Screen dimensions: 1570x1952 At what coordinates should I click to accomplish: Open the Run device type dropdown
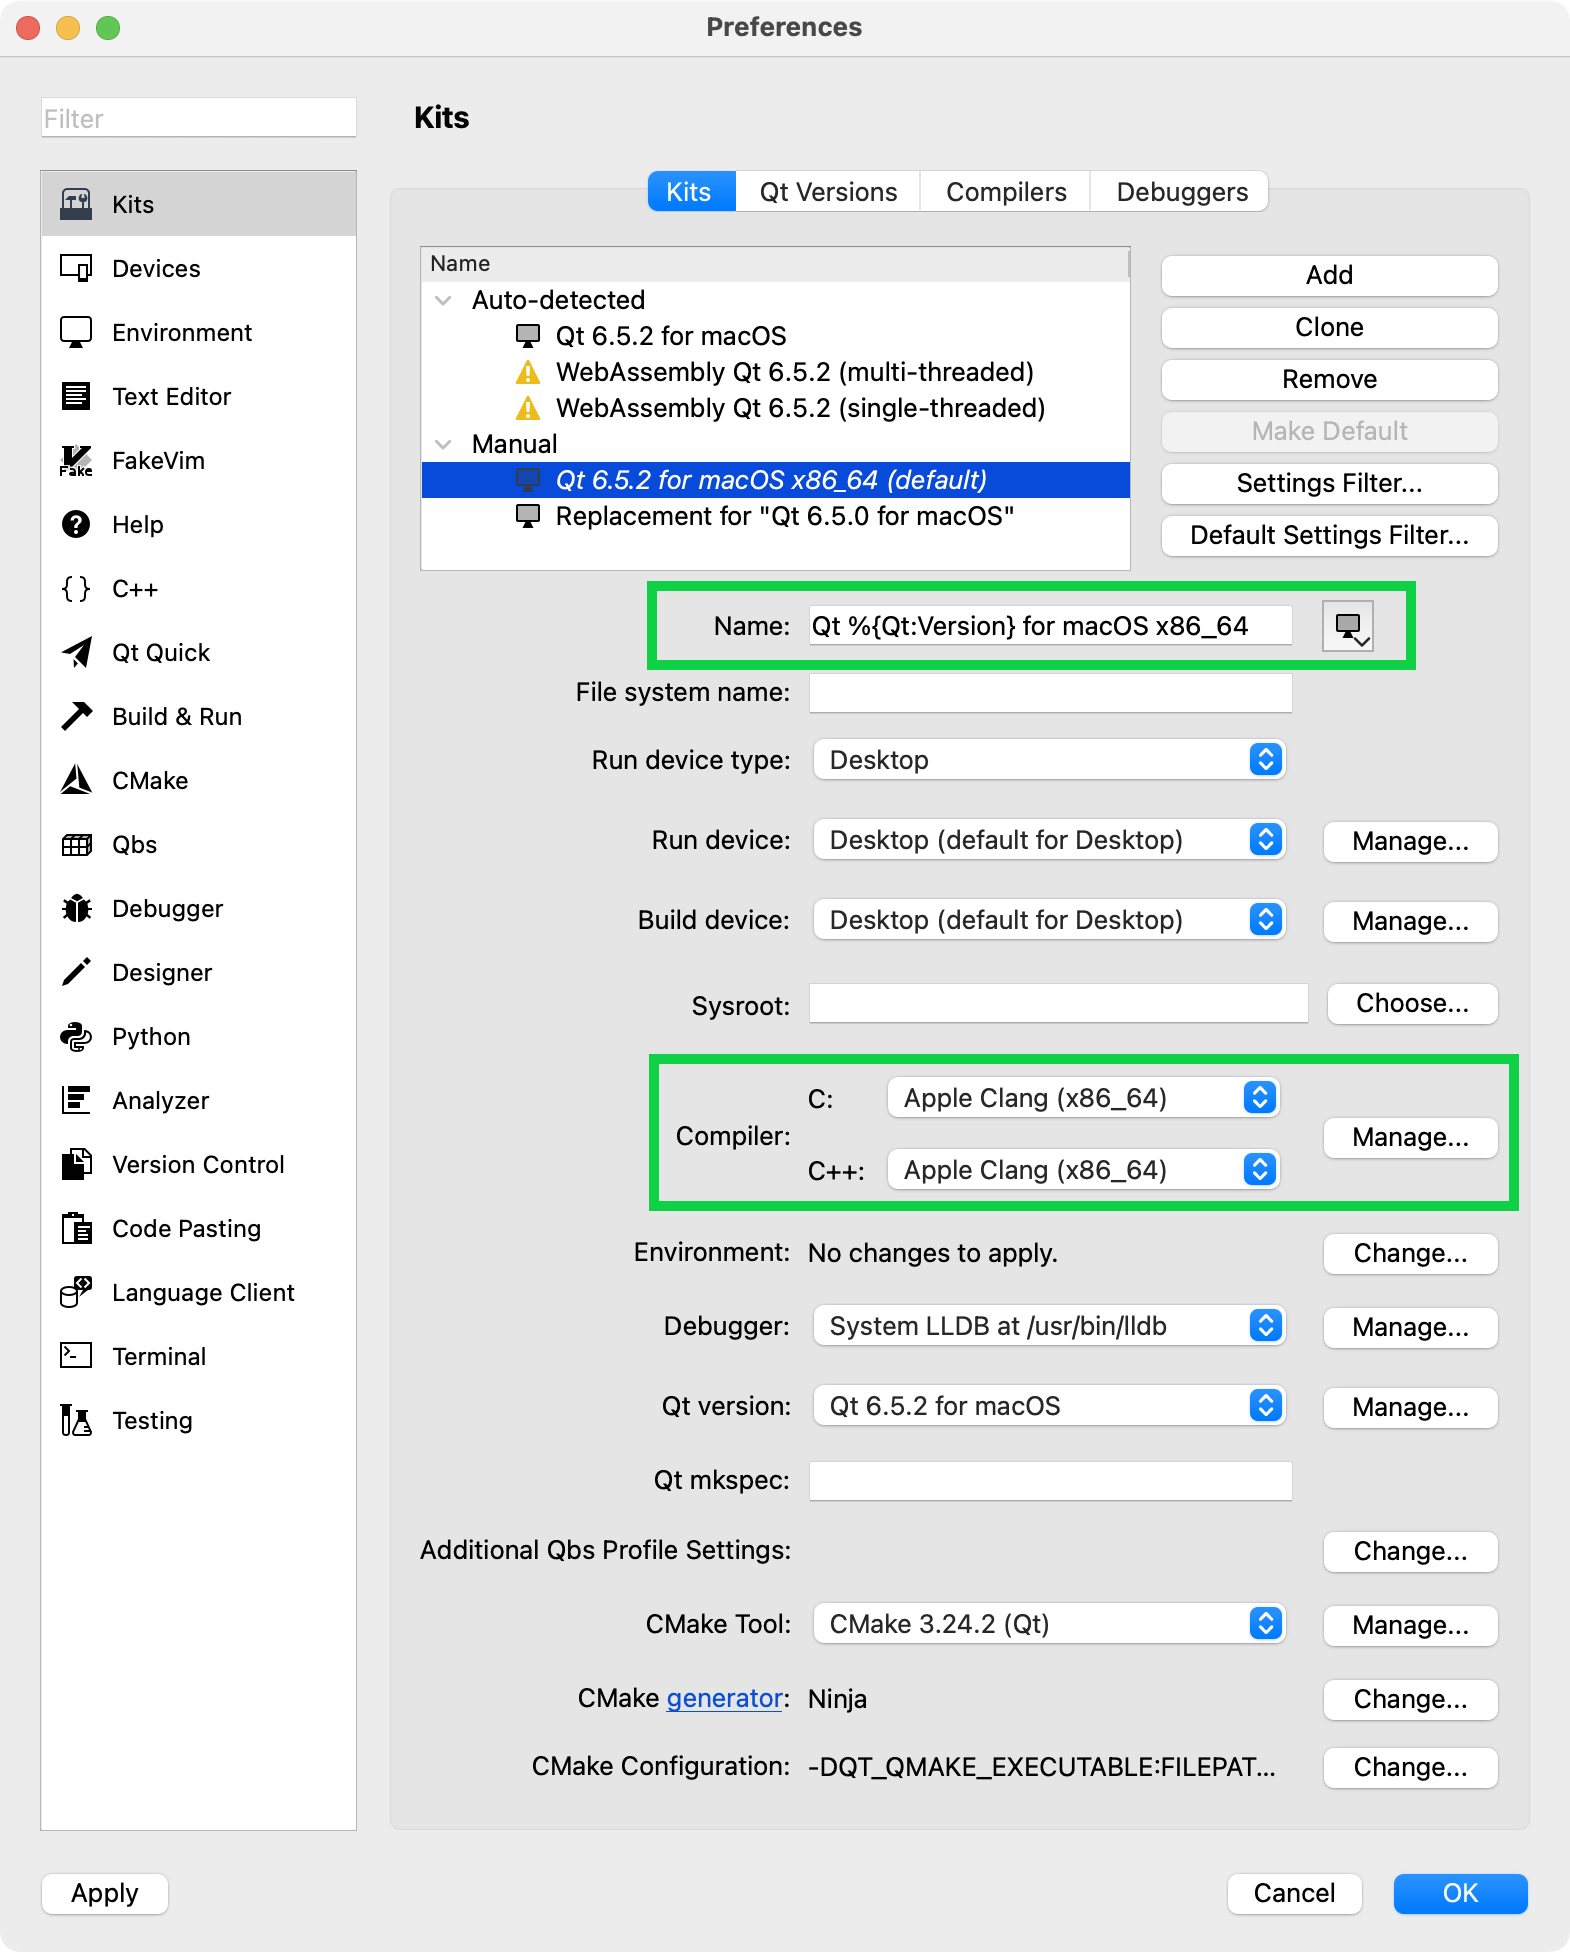[1048, 760]
